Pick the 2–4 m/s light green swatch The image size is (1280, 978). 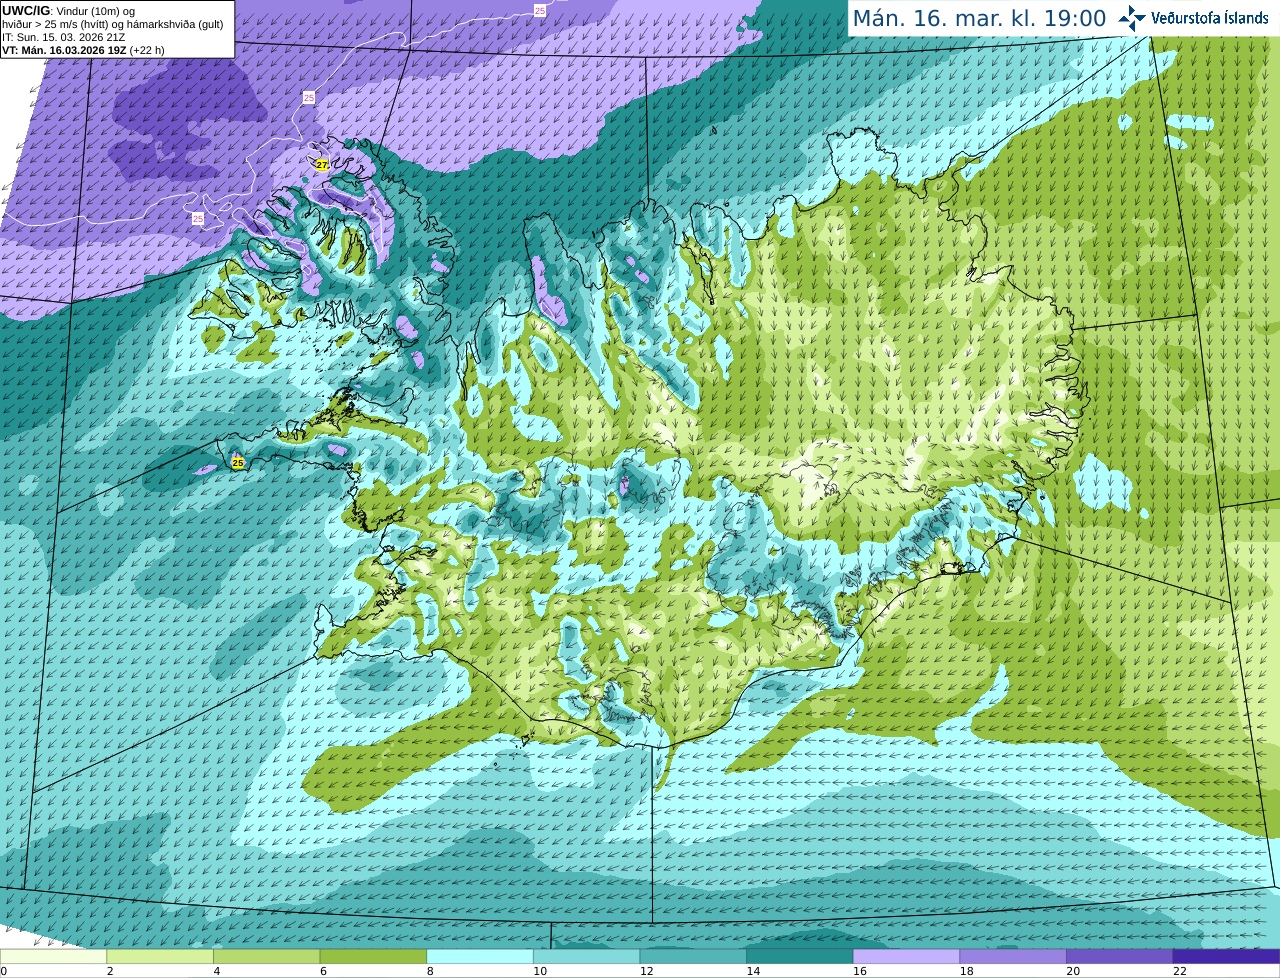tap(160, 956)
